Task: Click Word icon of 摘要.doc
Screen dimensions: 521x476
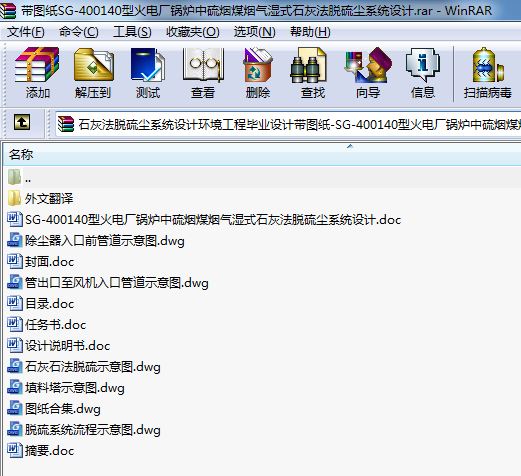Action: (15, 450)
